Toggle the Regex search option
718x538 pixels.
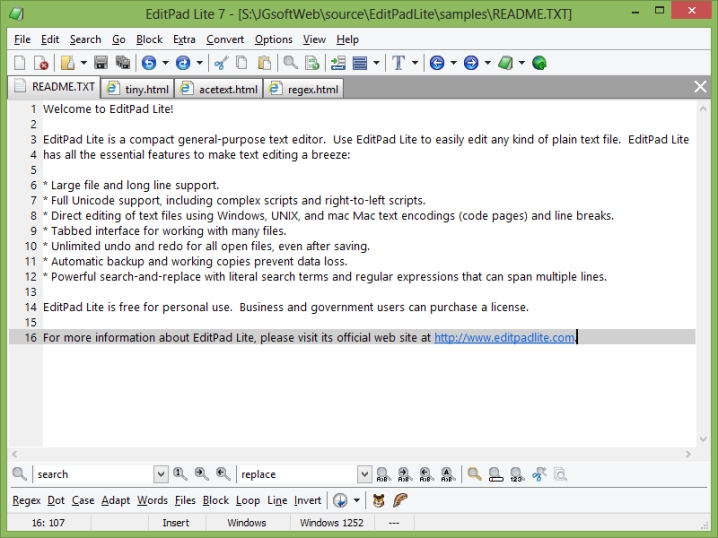(26, 500)
